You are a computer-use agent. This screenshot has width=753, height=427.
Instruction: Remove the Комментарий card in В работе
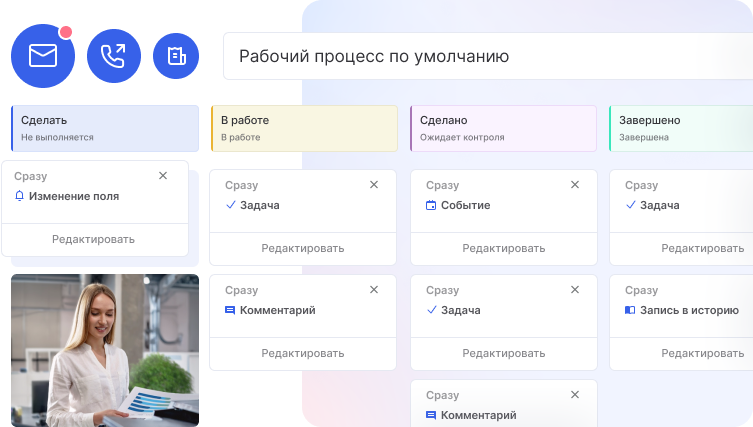(374, 290)
